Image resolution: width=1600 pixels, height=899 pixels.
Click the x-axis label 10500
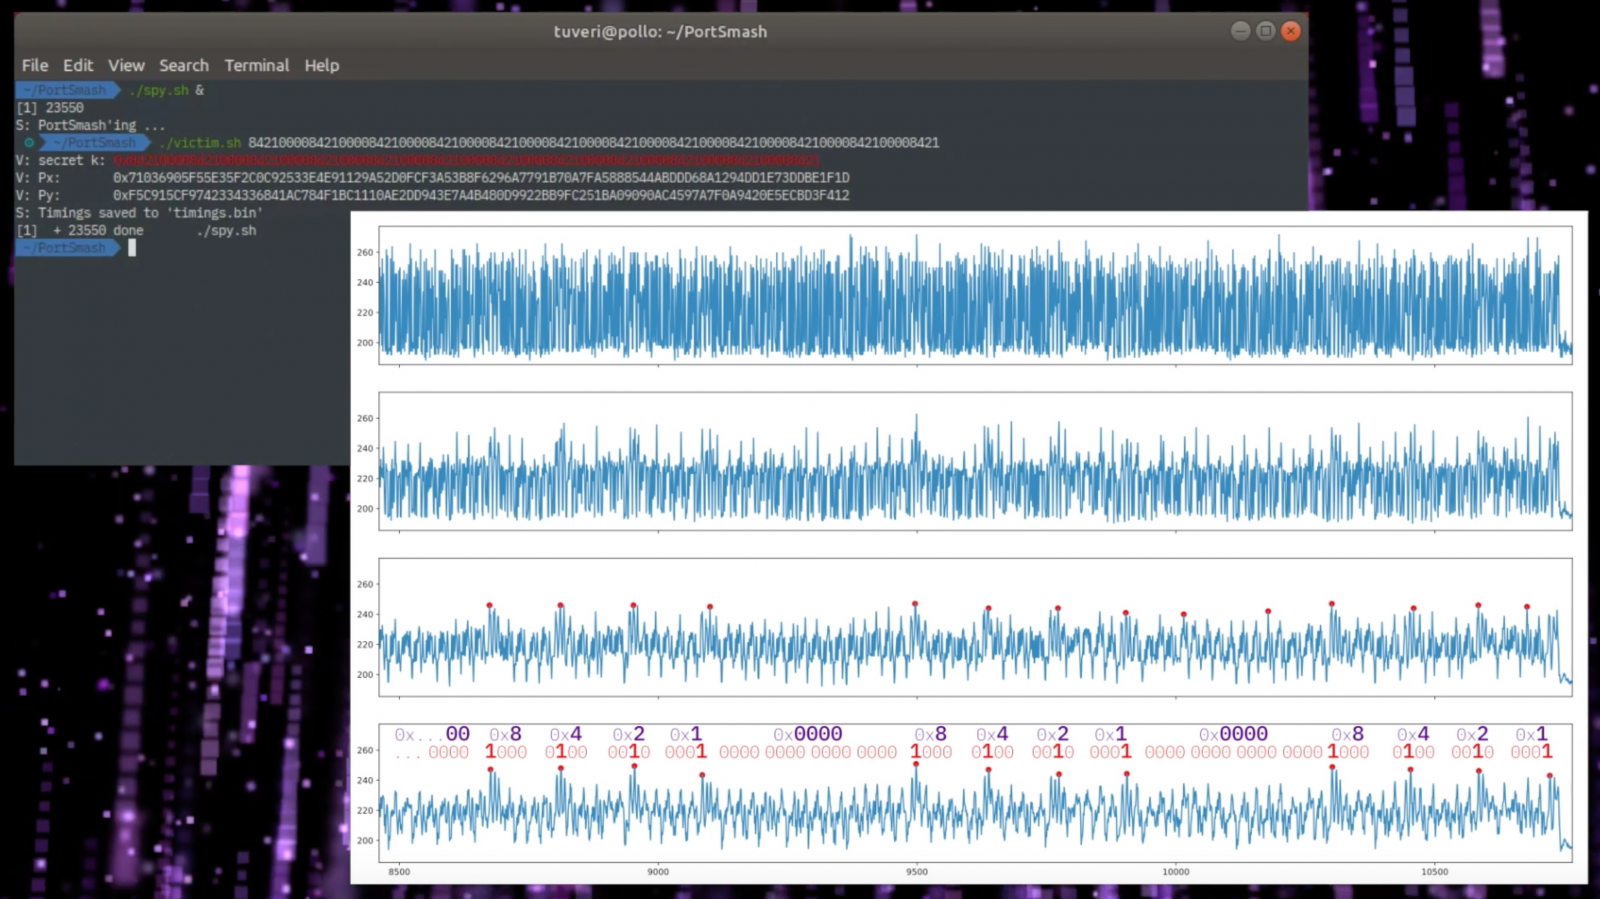pos(1435,872)
